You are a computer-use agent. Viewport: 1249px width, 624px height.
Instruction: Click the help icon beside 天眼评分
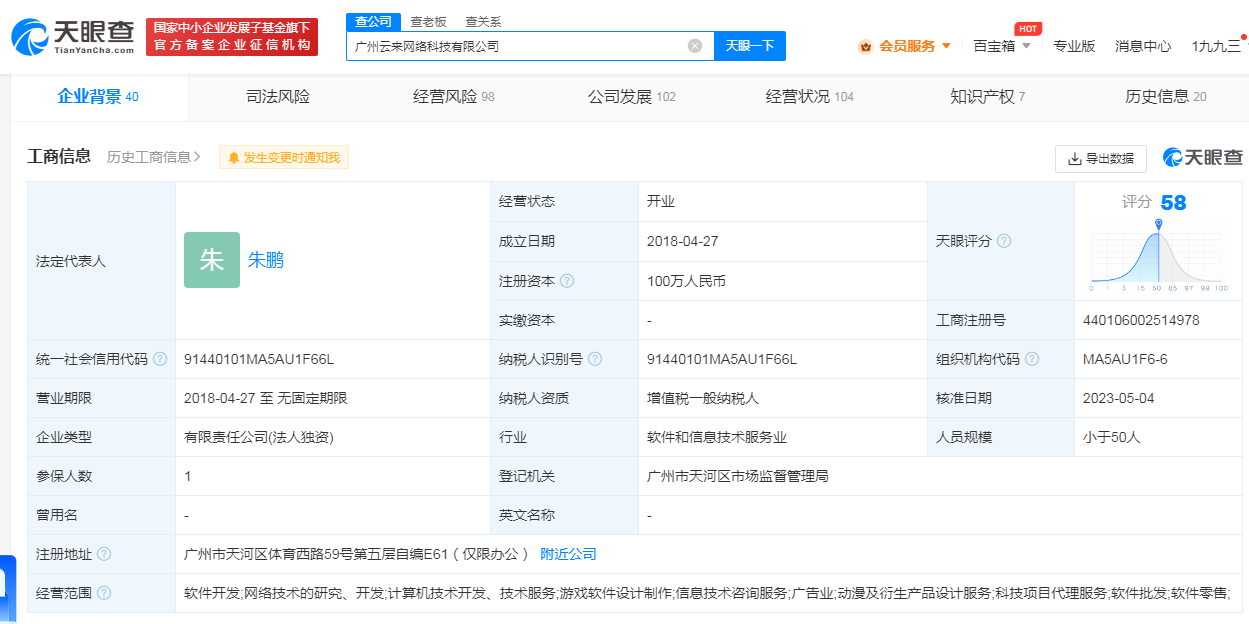1004,241
